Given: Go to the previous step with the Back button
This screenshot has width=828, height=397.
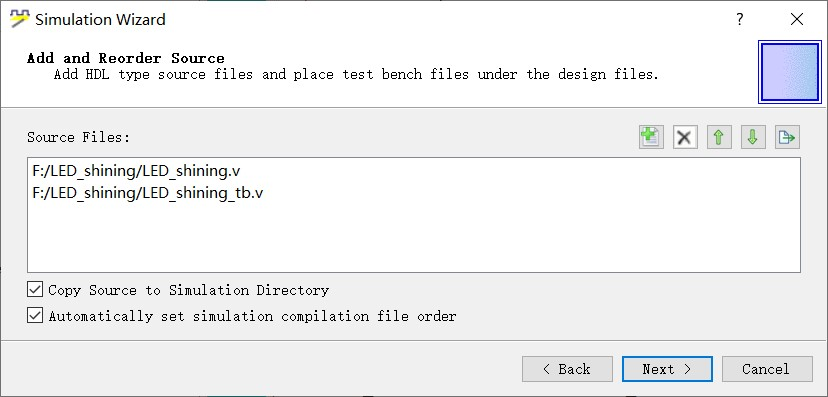Looking at the screenshot, I should (567, 369).
